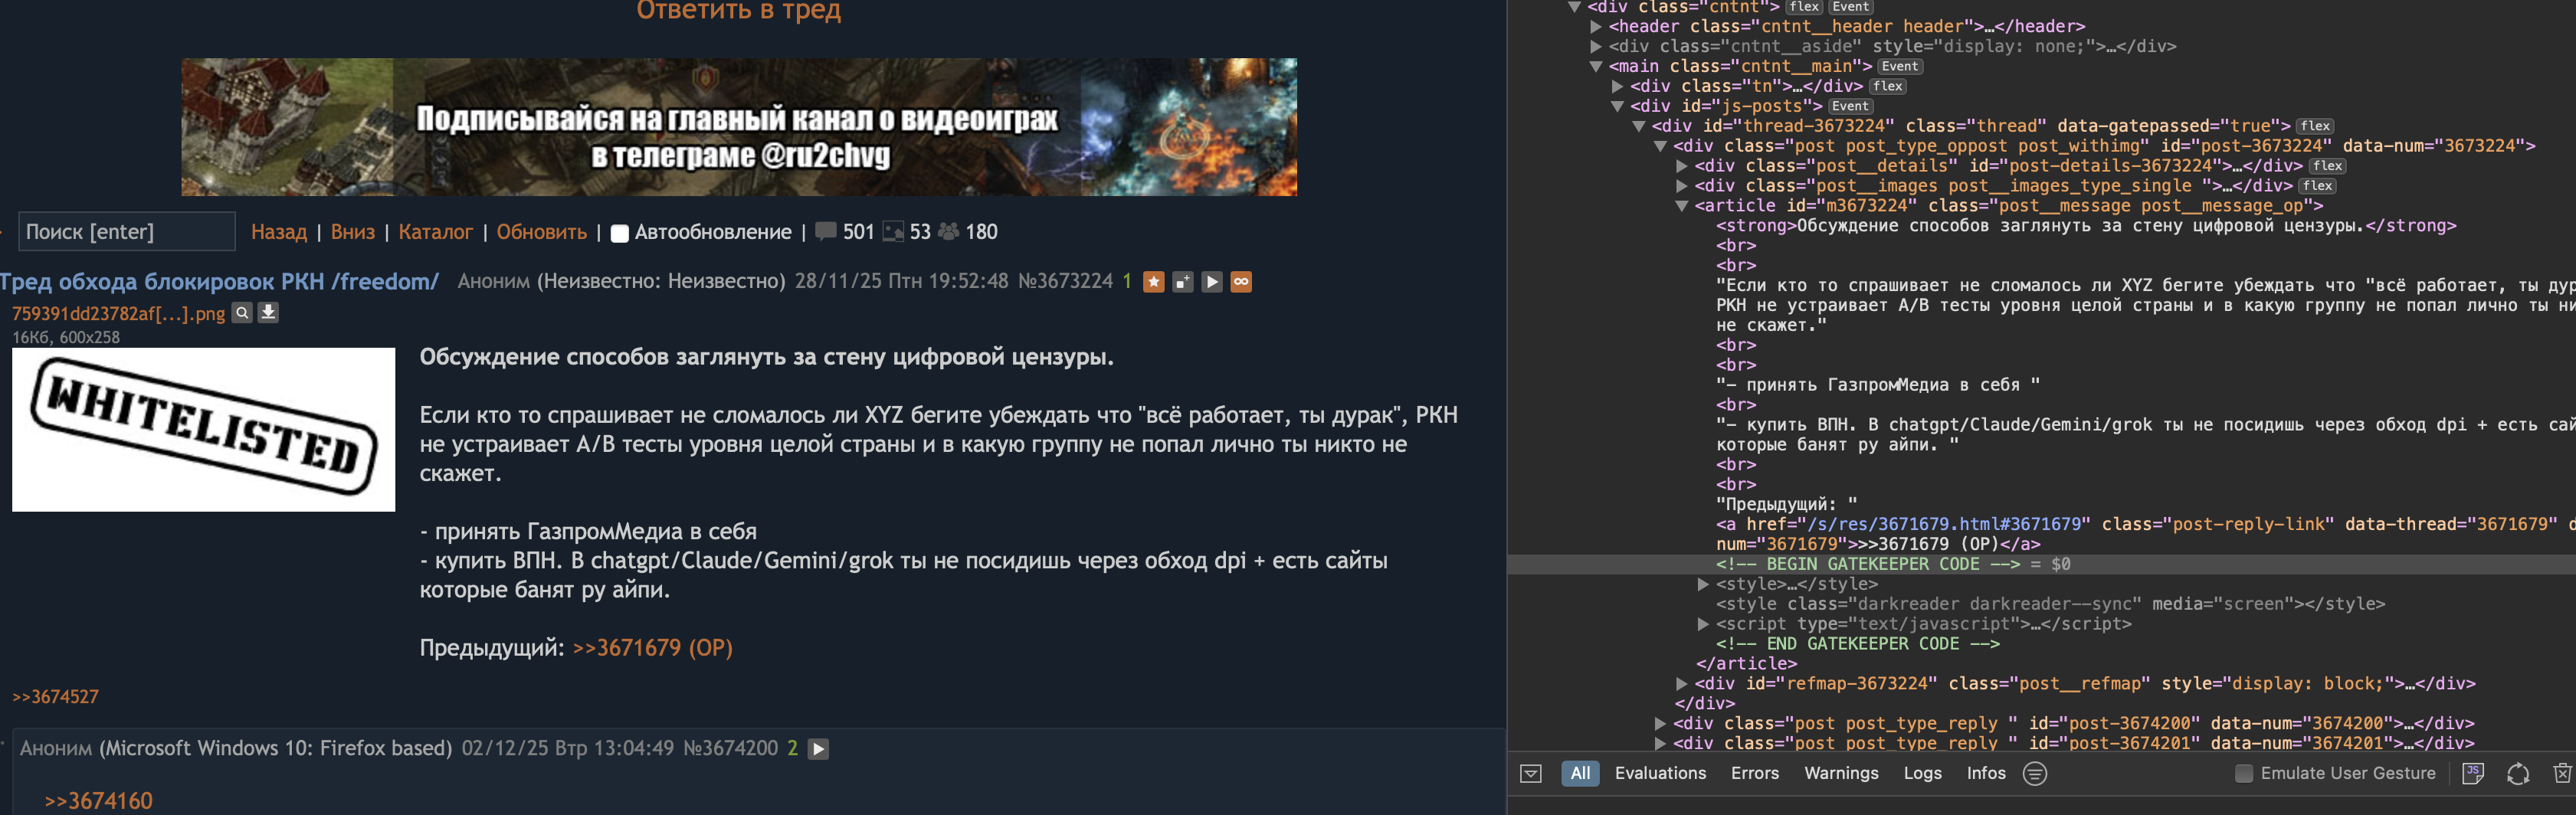Image resolution: width=2576 pixels, height=815 pixels.
Task: Click the Назад link
Action: (279, 232)
